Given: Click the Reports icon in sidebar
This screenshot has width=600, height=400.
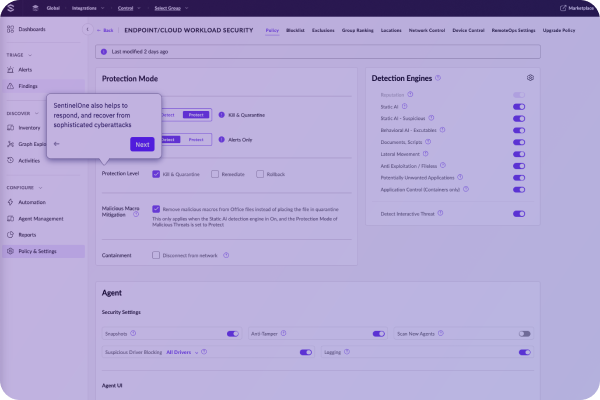Looking at the screenshot, I should (10, 234).
